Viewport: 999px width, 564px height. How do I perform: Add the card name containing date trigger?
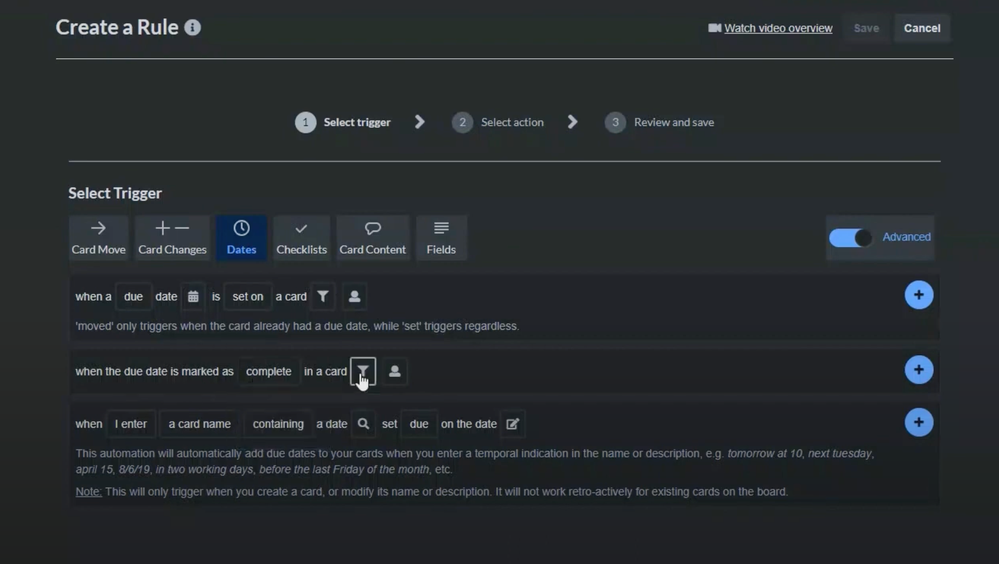[x=919, y=422]
